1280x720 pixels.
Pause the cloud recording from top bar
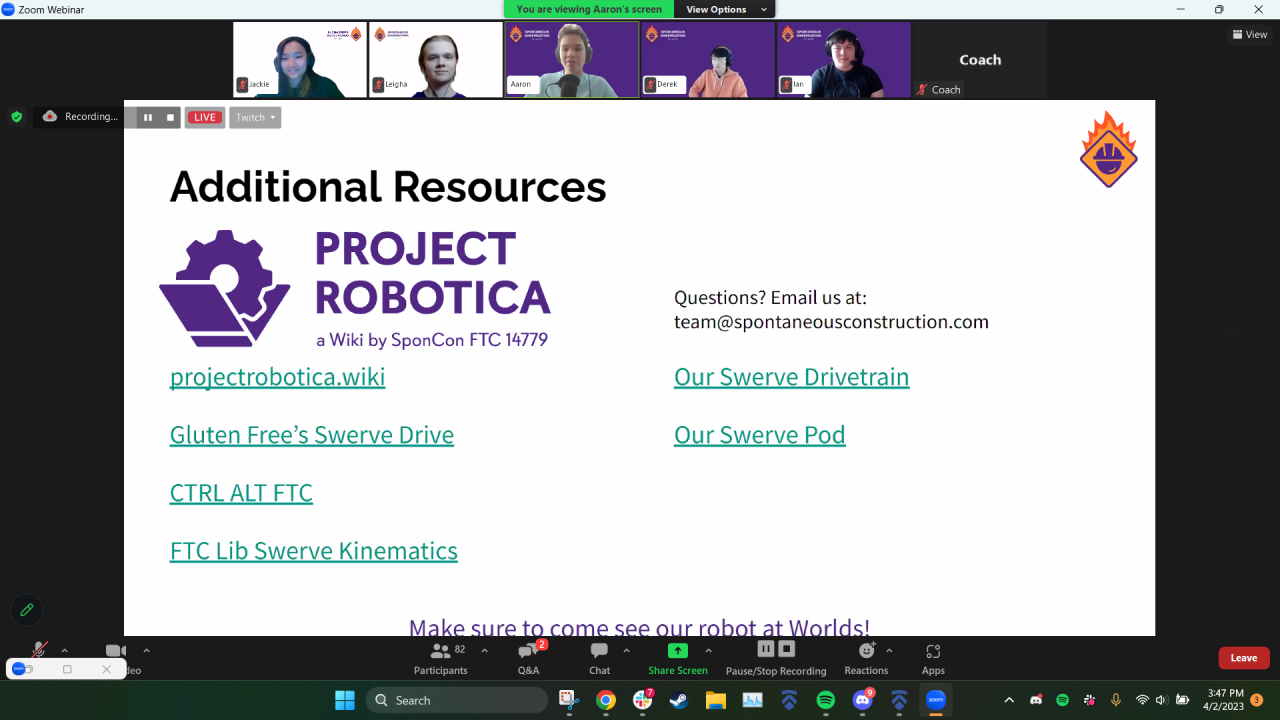[148, 117]
